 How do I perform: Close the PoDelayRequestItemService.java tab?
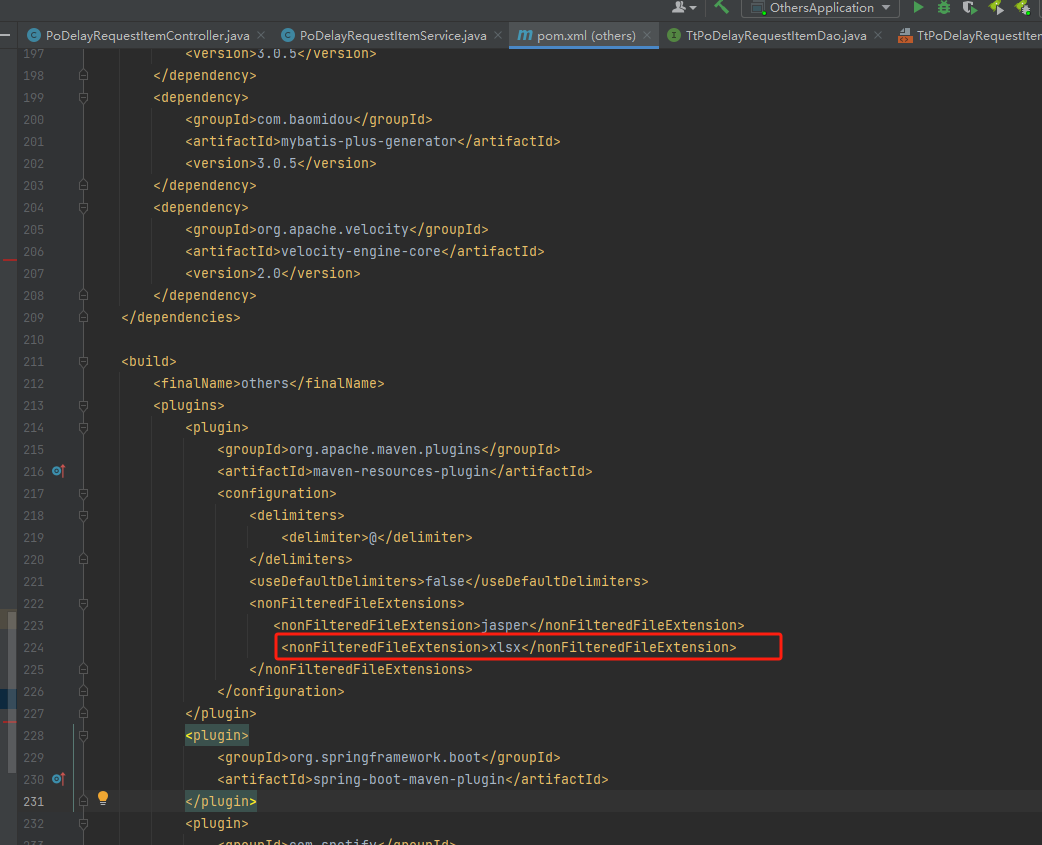(x=498, y=35)
